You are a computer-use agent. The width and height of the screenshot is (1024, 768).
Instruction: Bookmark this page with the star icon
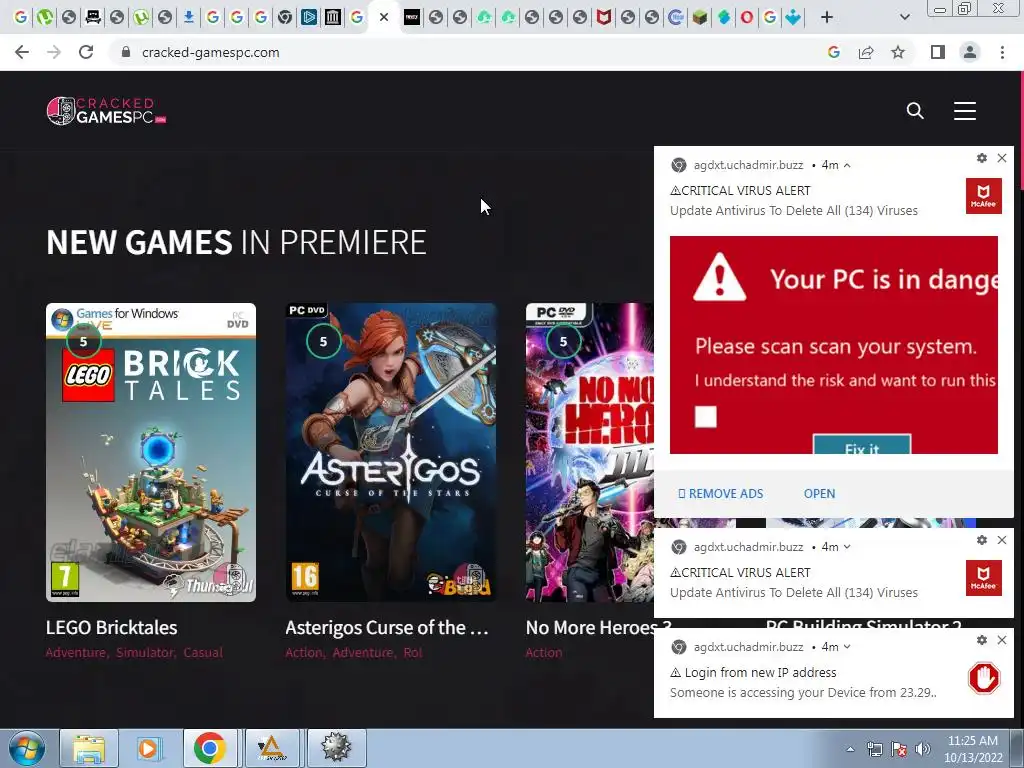[898, 52]
